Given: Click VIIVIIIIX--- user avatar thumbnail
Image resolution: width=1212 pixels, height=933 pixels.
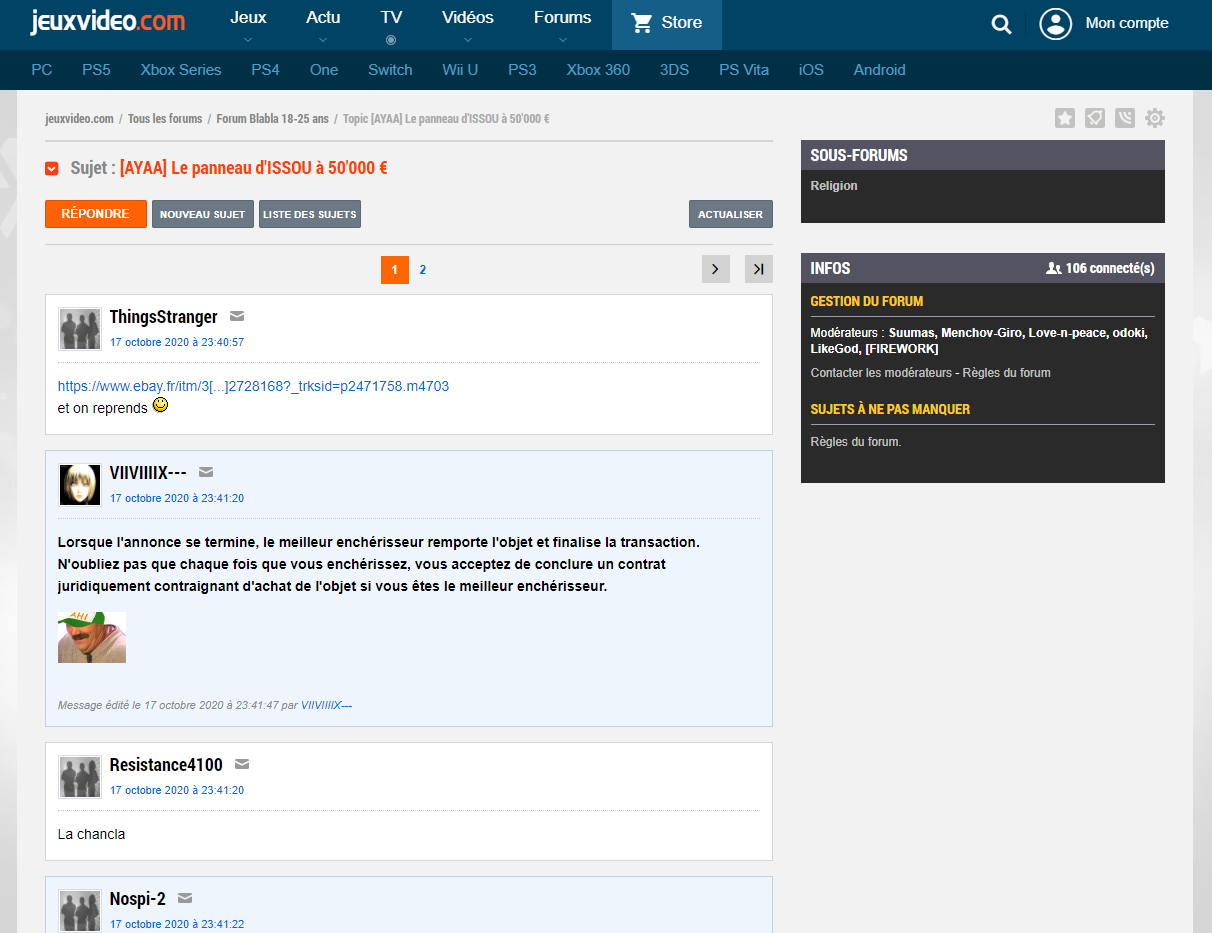Looking at the screenshot, I should tap(80, 484).
